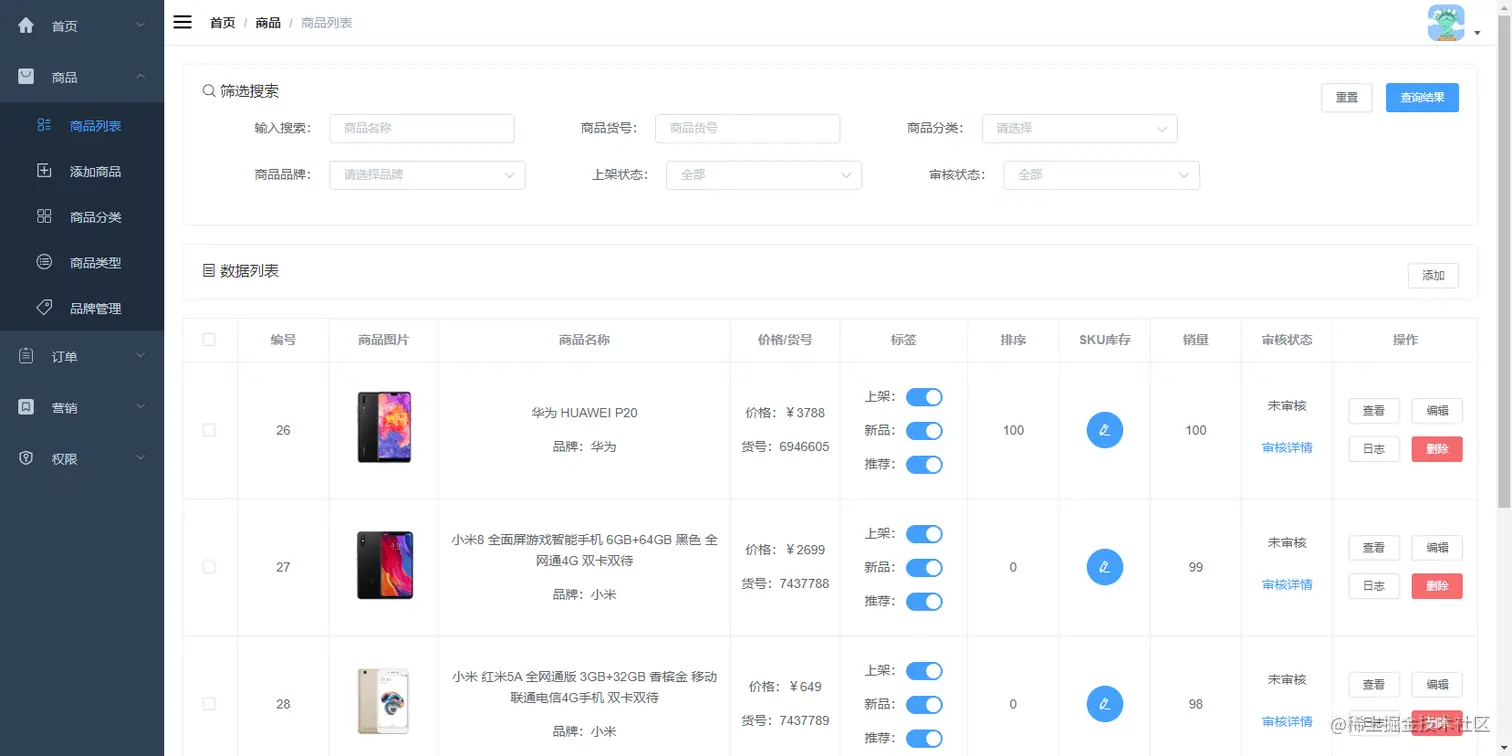
Task: Collapse the 商品 sidebar menu chevron
Action: point(141,76)
